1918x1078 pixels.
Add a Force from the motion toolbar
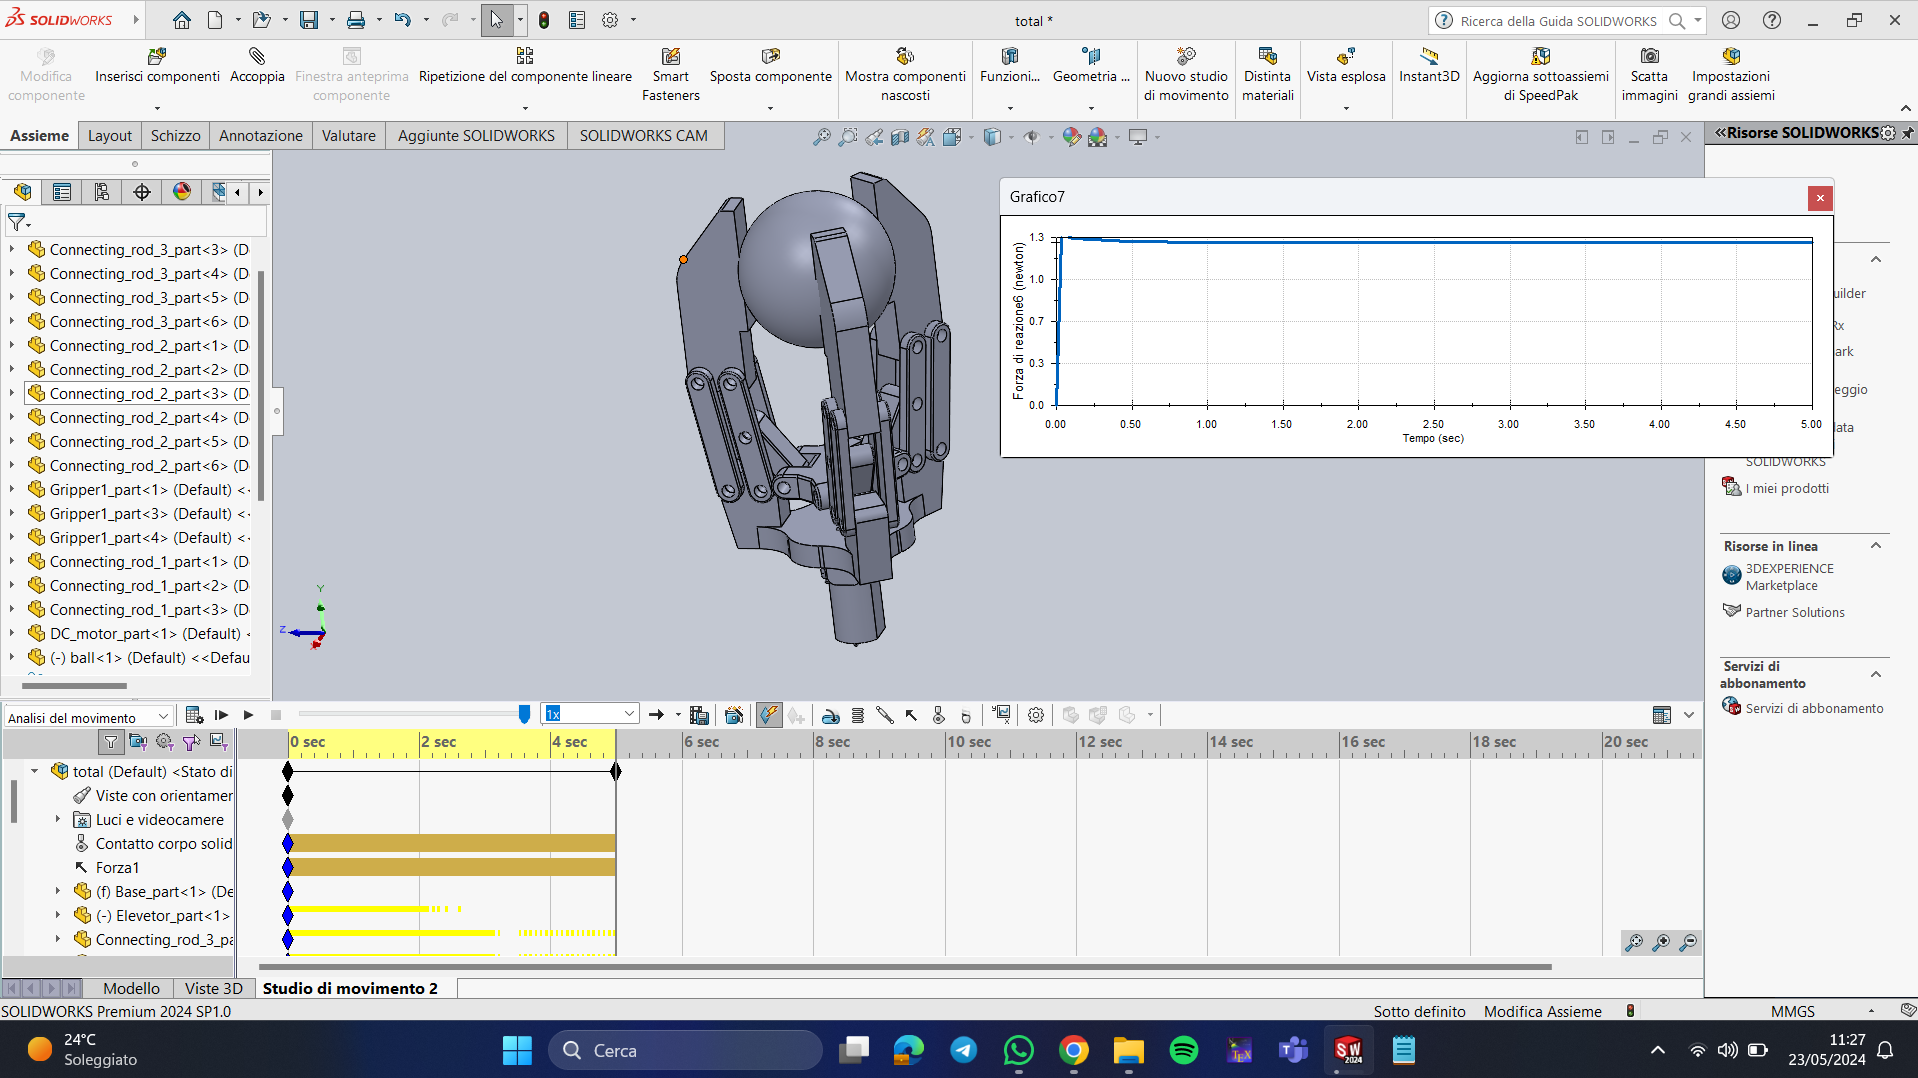pyautogui.click(x=911, y=715)
